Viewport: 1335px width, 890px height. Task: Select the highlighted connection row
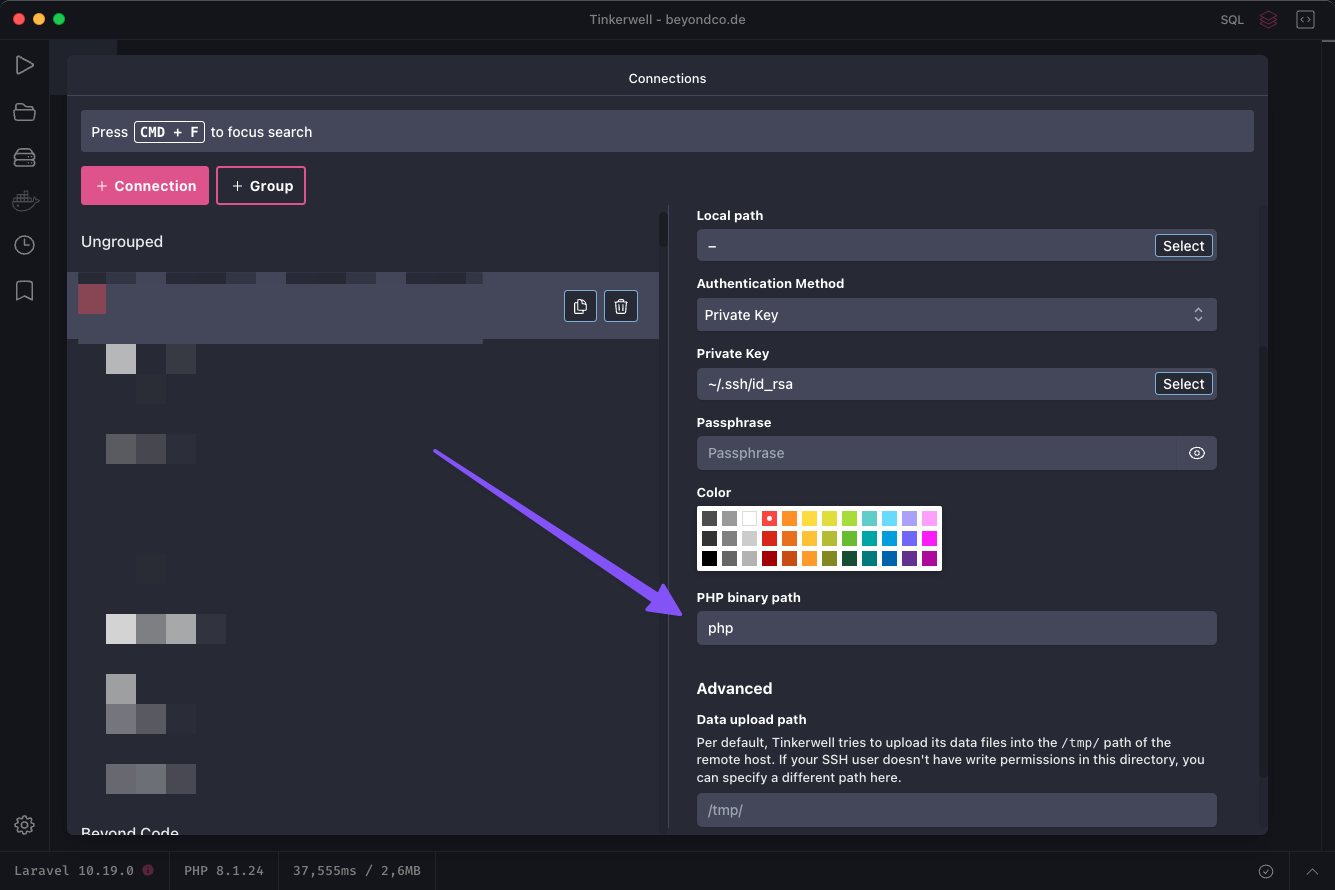(363, 306)
